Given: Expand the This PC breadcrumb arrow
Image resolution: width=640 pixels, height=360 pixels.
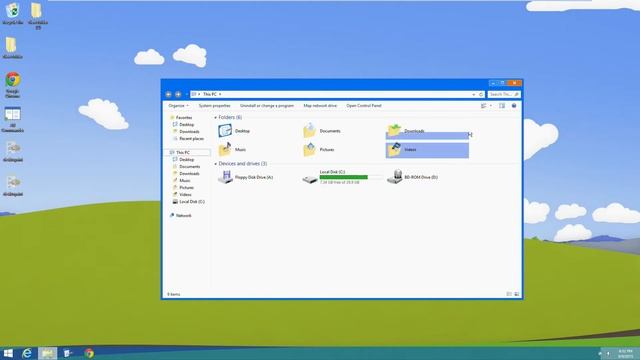Looking at the screenshot, I should (220, 94).
